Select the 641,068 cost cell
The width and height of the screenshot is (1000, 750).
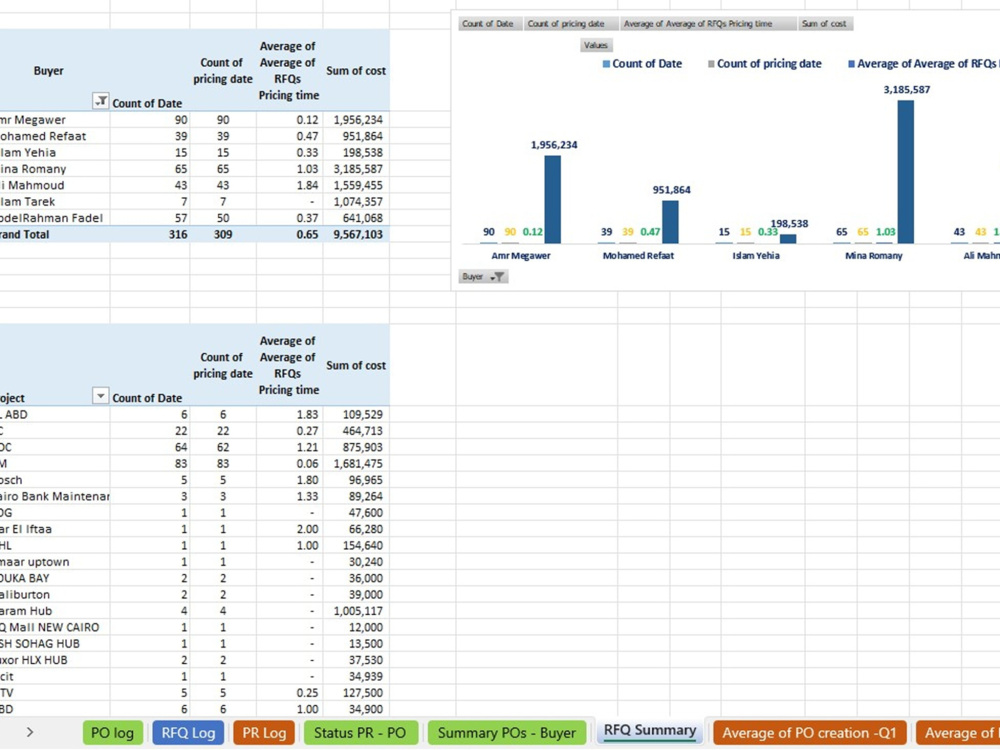click(355, 218)
